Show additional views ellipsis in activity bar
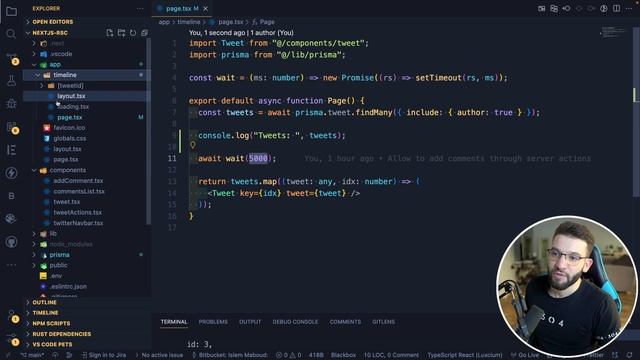The height and width of the screenshot is (360, 640). pyautogui.click(x=11, y=265)
